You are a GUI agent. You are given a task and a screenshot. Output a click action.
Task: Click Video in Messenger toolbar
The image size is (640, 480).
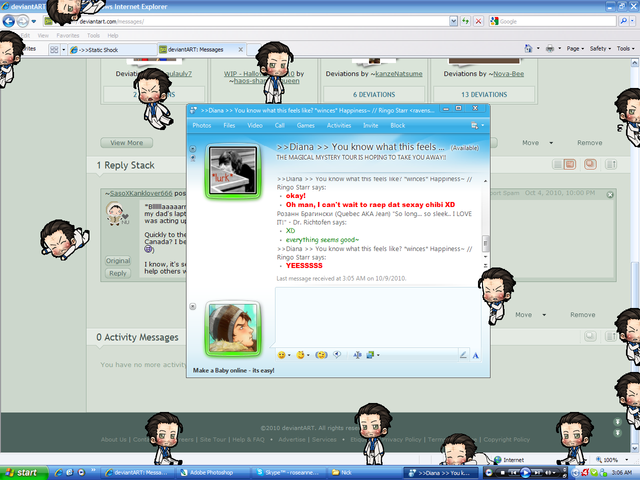(x=255, y=125)
